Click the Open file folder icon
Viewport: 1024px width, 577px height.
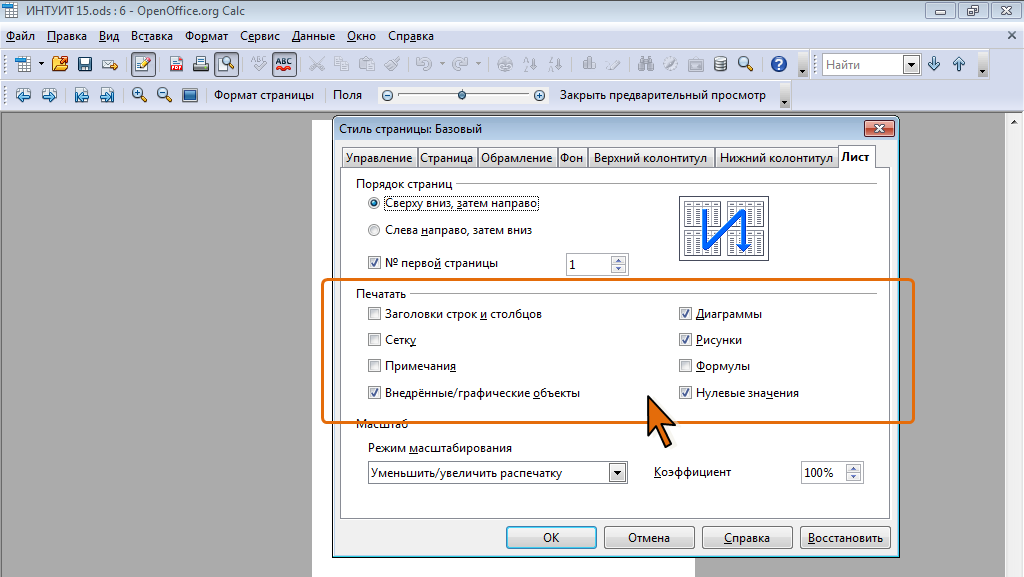[60, 64]
